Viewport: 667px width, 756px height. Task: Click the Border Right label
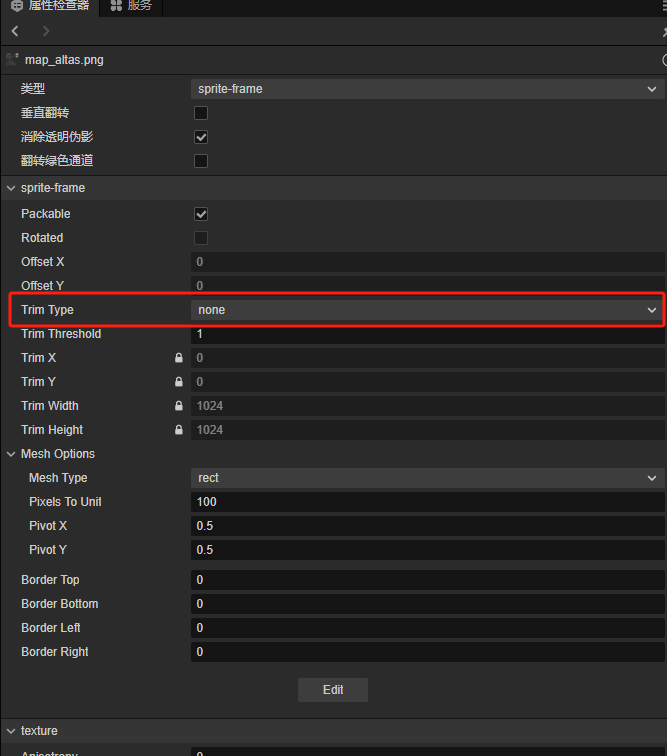pyautogui.click(x=54, y=652)
